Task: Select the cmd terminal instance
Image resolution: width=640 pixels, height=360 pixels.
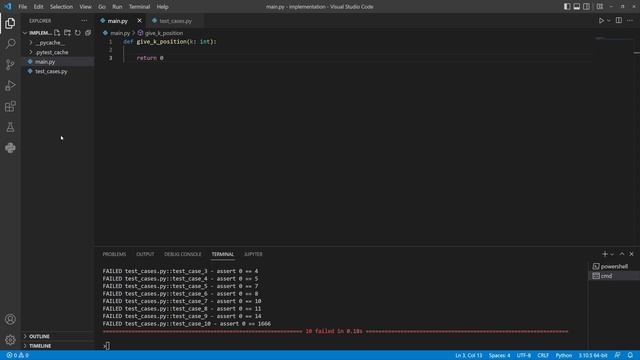Action: pos(613,276)
